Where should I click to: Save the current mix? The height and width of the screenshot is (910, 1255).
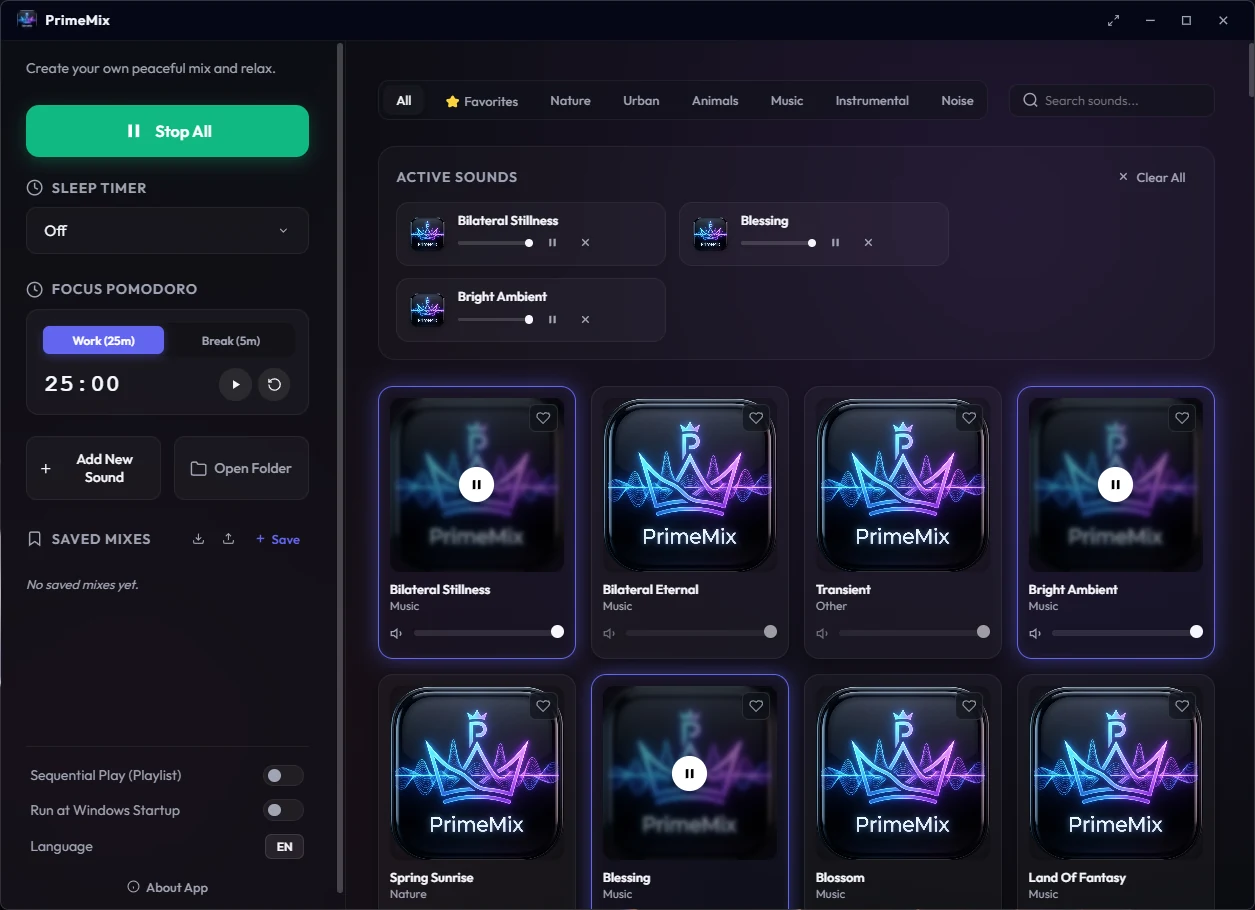[278, 539]
